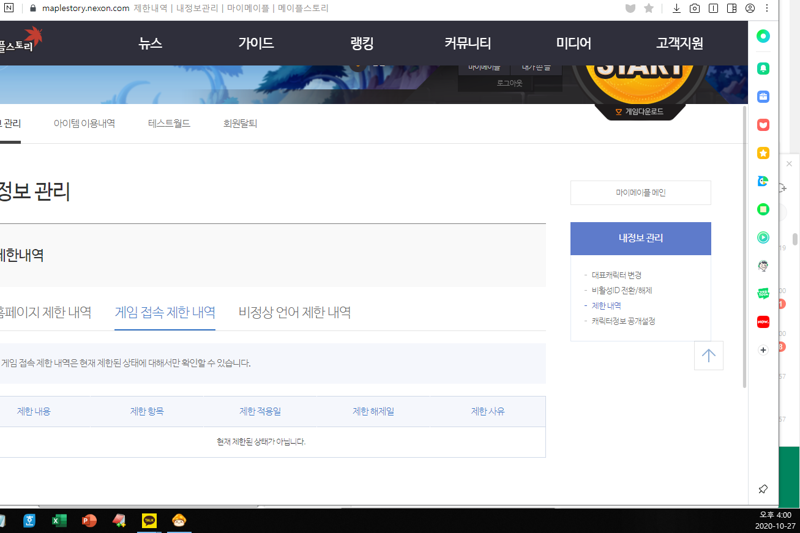The width and height of the screenshot is (800, 533).
Task: Click the MapleStory logo
Action: click(x=20, y=41)
